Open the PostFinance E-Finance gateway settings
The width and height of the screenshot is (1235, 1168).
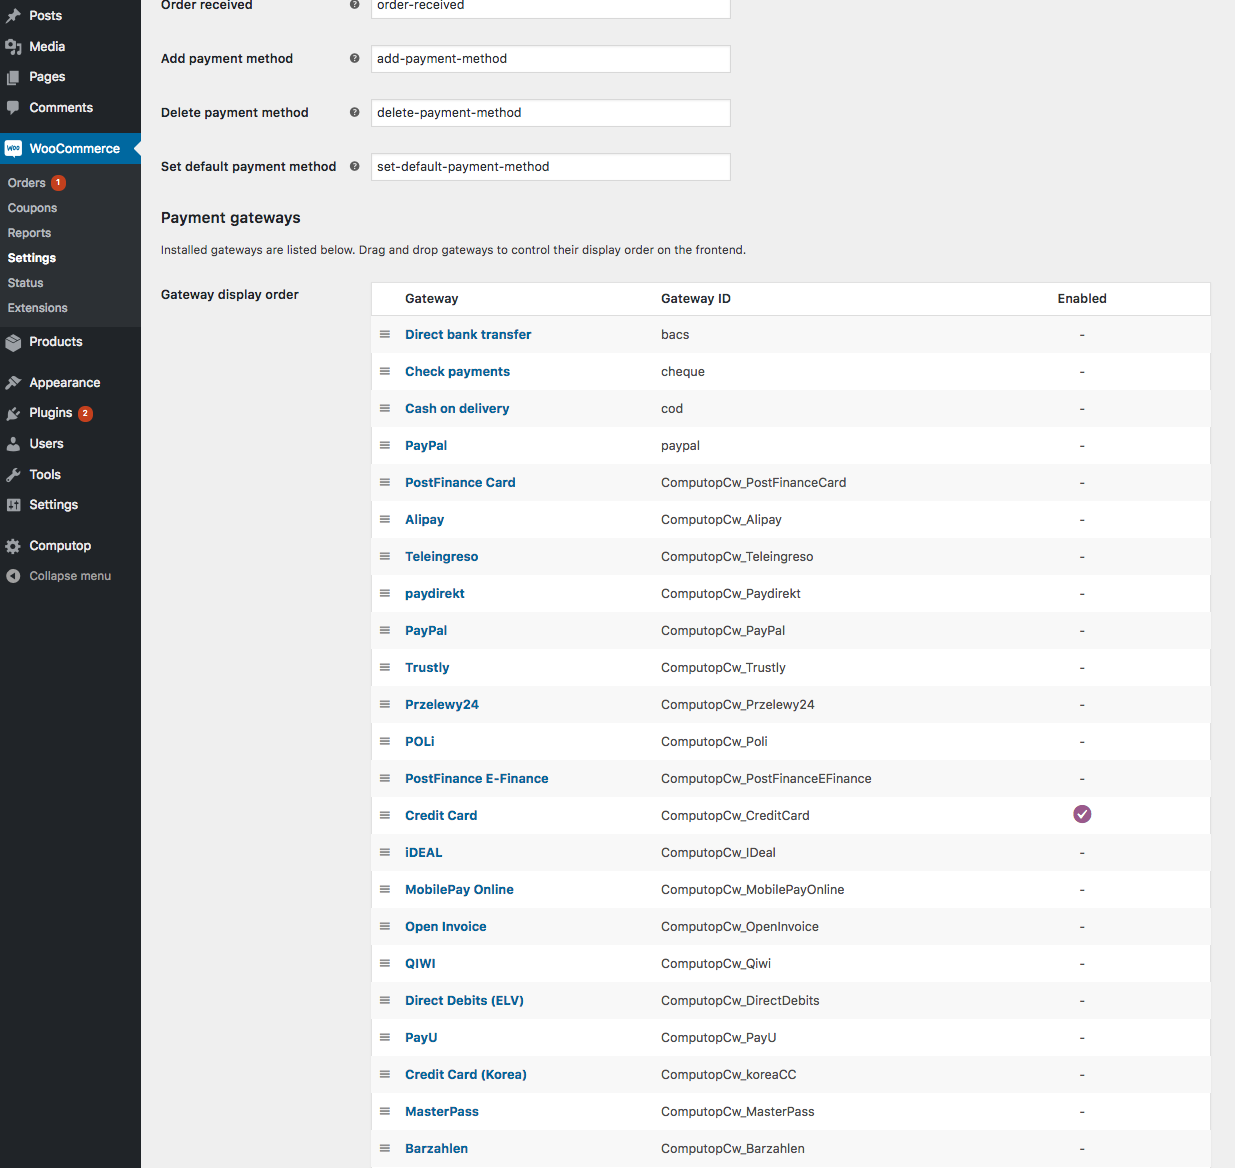(x=476, y=778)
